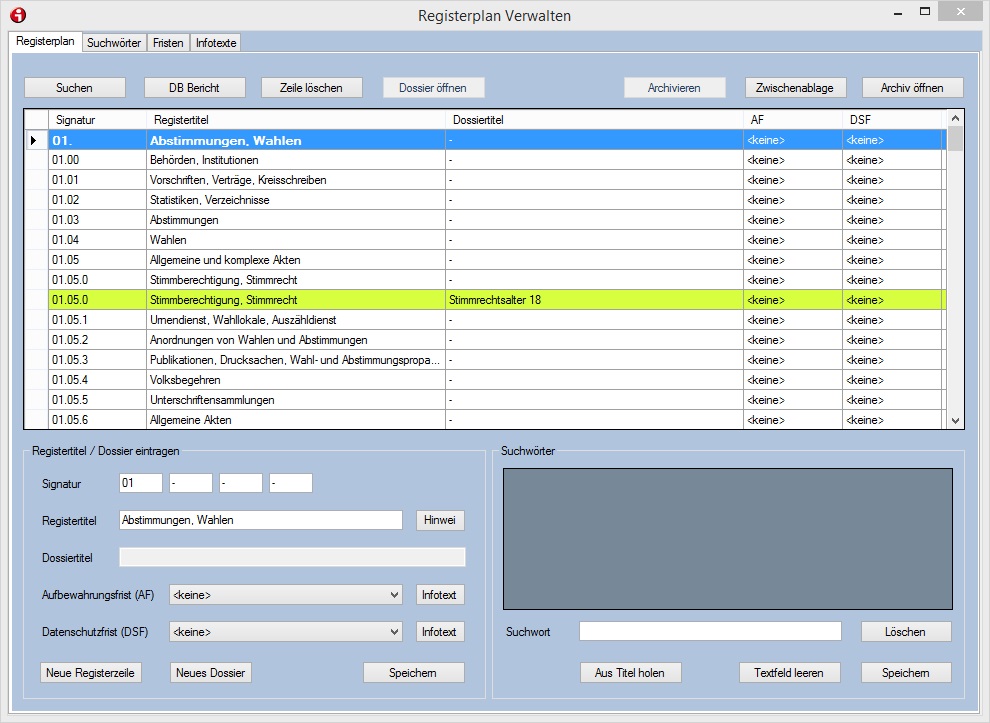Switch to the Suchwörter tab

tap(113, 43)
